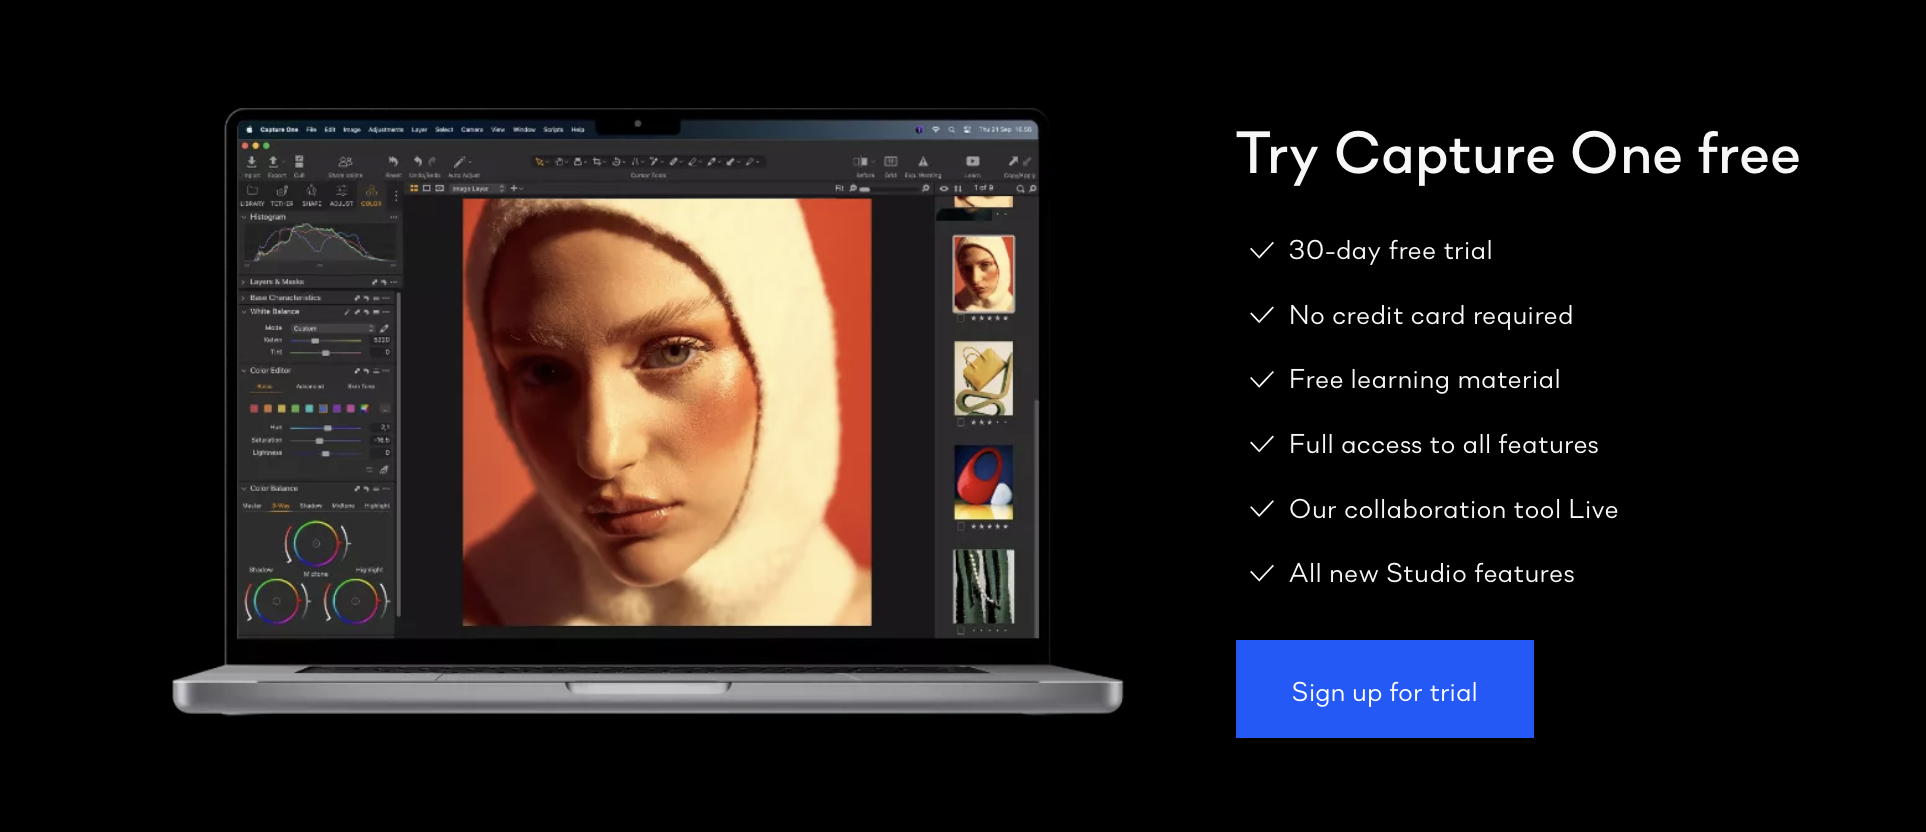The height and width of the screenshot is (832, 1926).
Task: Collapse the Color Editor panel
Action: [244, 370]
